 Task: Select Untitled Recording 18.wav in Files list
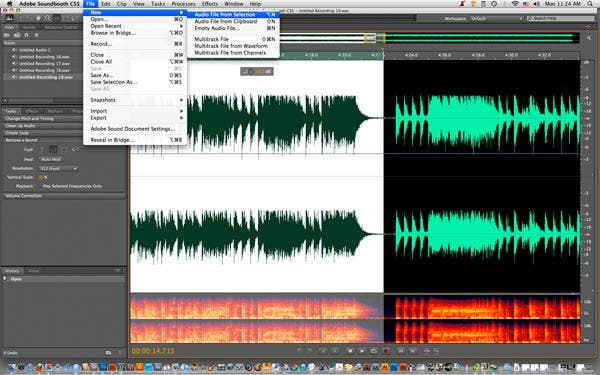(44, 70)
